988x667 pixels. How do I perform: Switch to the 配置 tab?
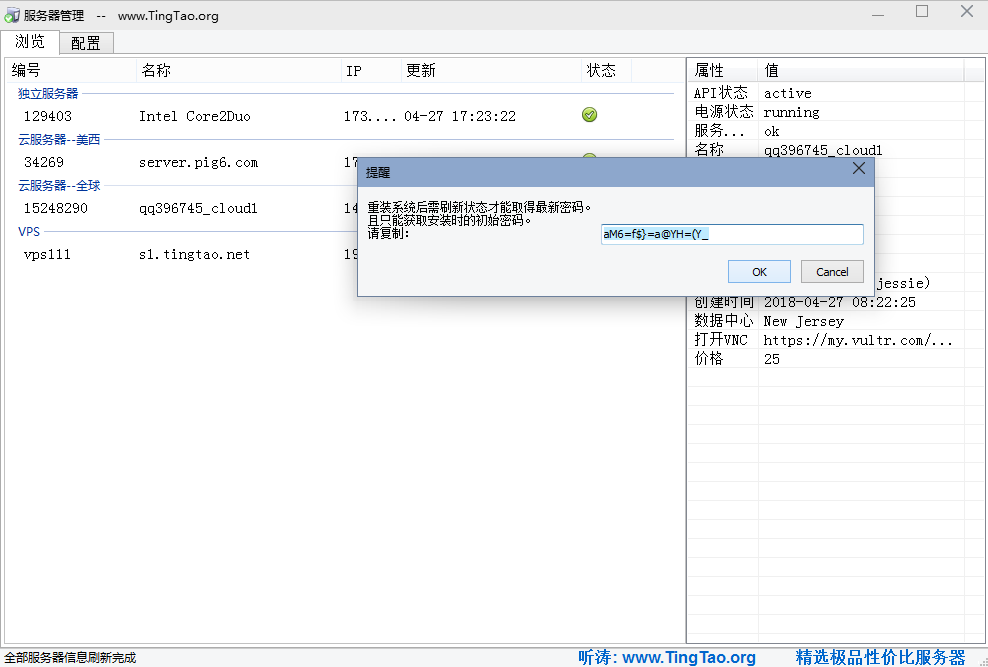tap(86, 43)
